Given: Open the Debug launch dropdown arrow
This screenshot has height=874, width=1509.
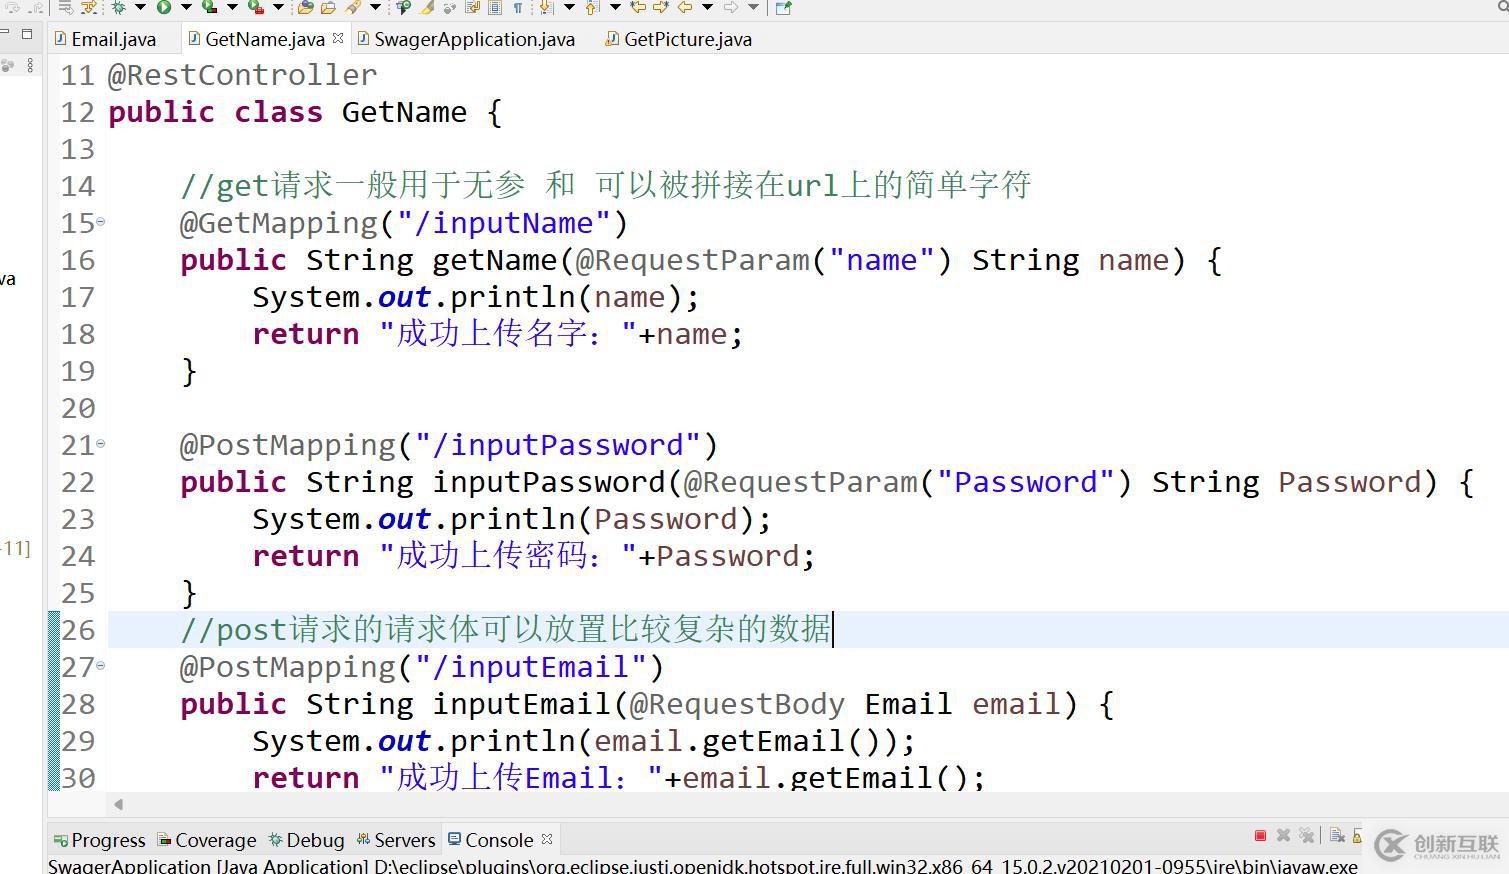Looking at the screenshot, I should click(140, 7).
